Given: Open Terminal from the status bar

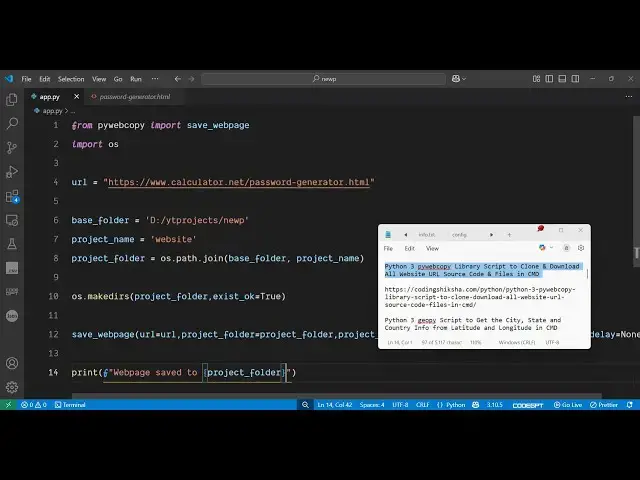Looking at the screenshot, I should 70,405.
